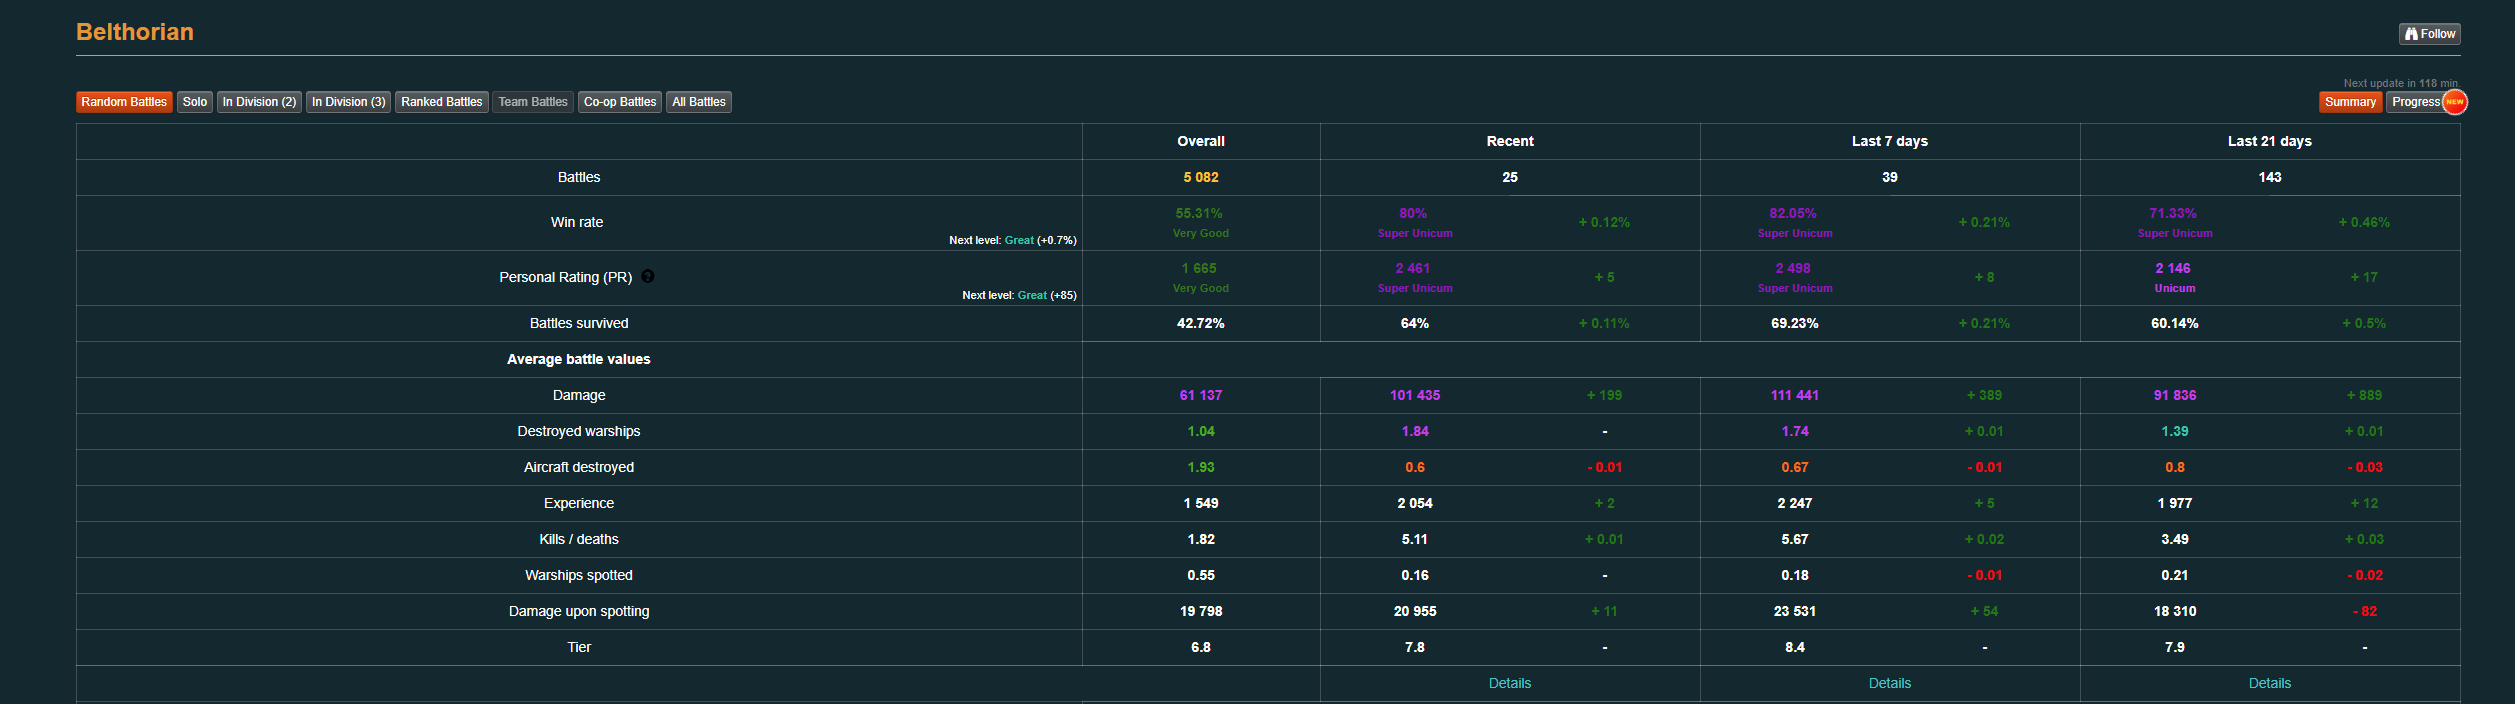
Task: Click the overall battles count 5 082
Action: pyautogui.click(x=1201, y=177)
